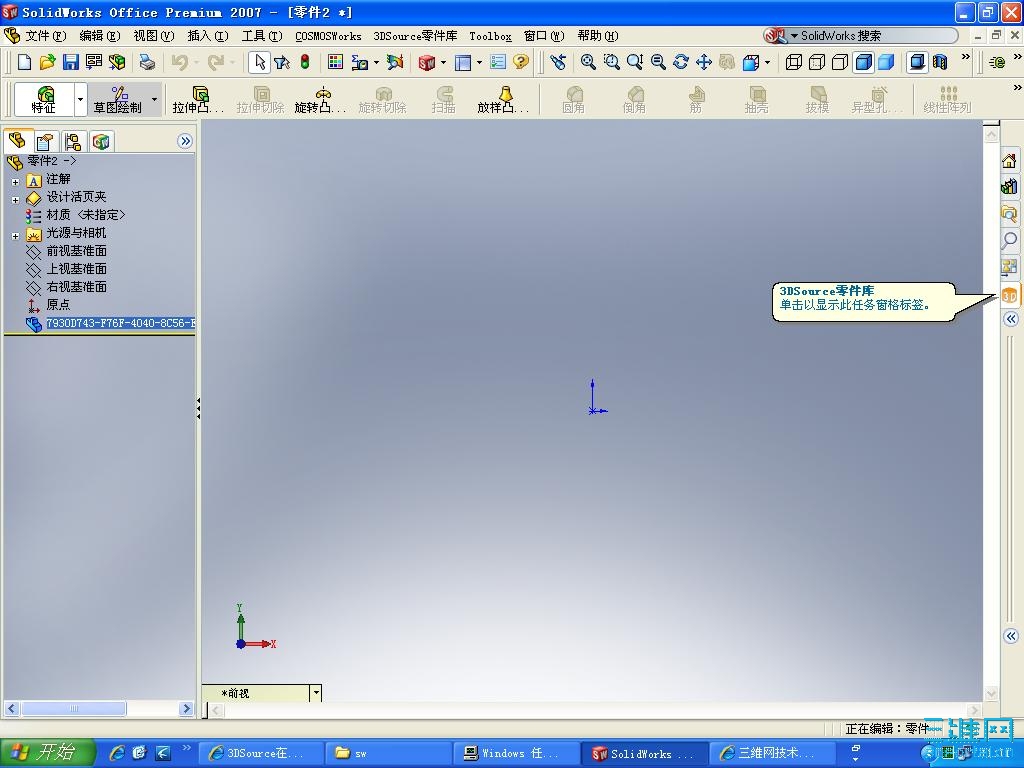Select the Pan view tool
This screenshot has height=768, width=1024.
coord(703,62)
